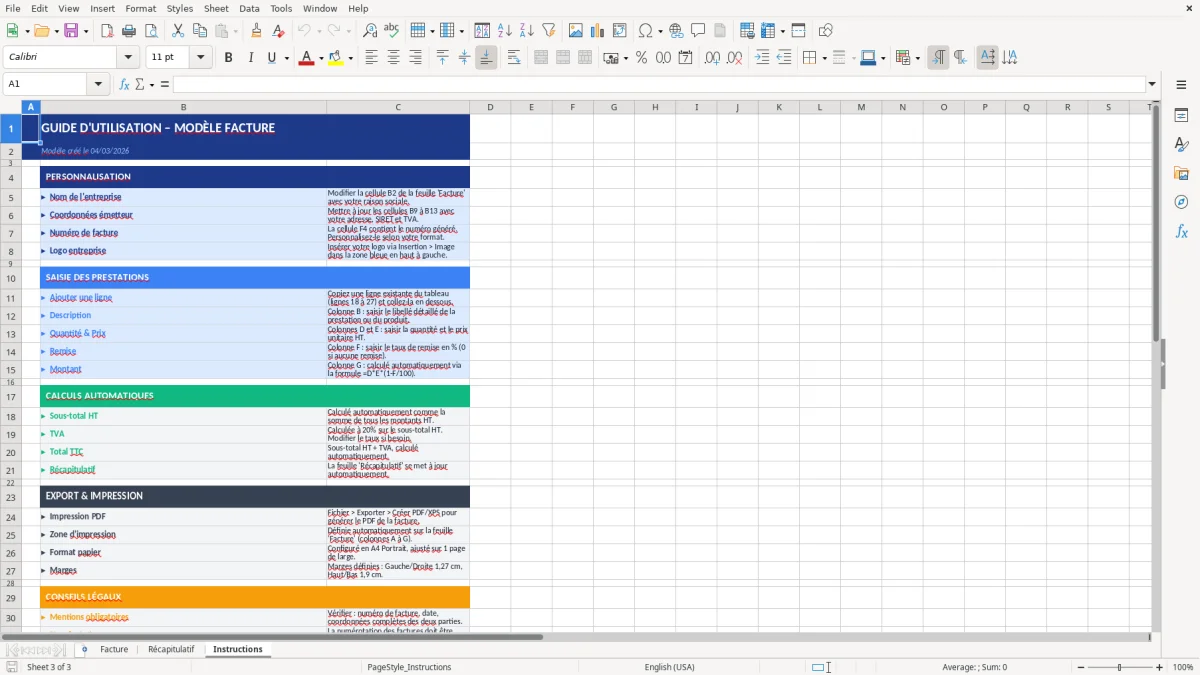The width and height of the screenshot is (1200, 675).
Task: Toggle Align Right
Action: pos(415,58)
